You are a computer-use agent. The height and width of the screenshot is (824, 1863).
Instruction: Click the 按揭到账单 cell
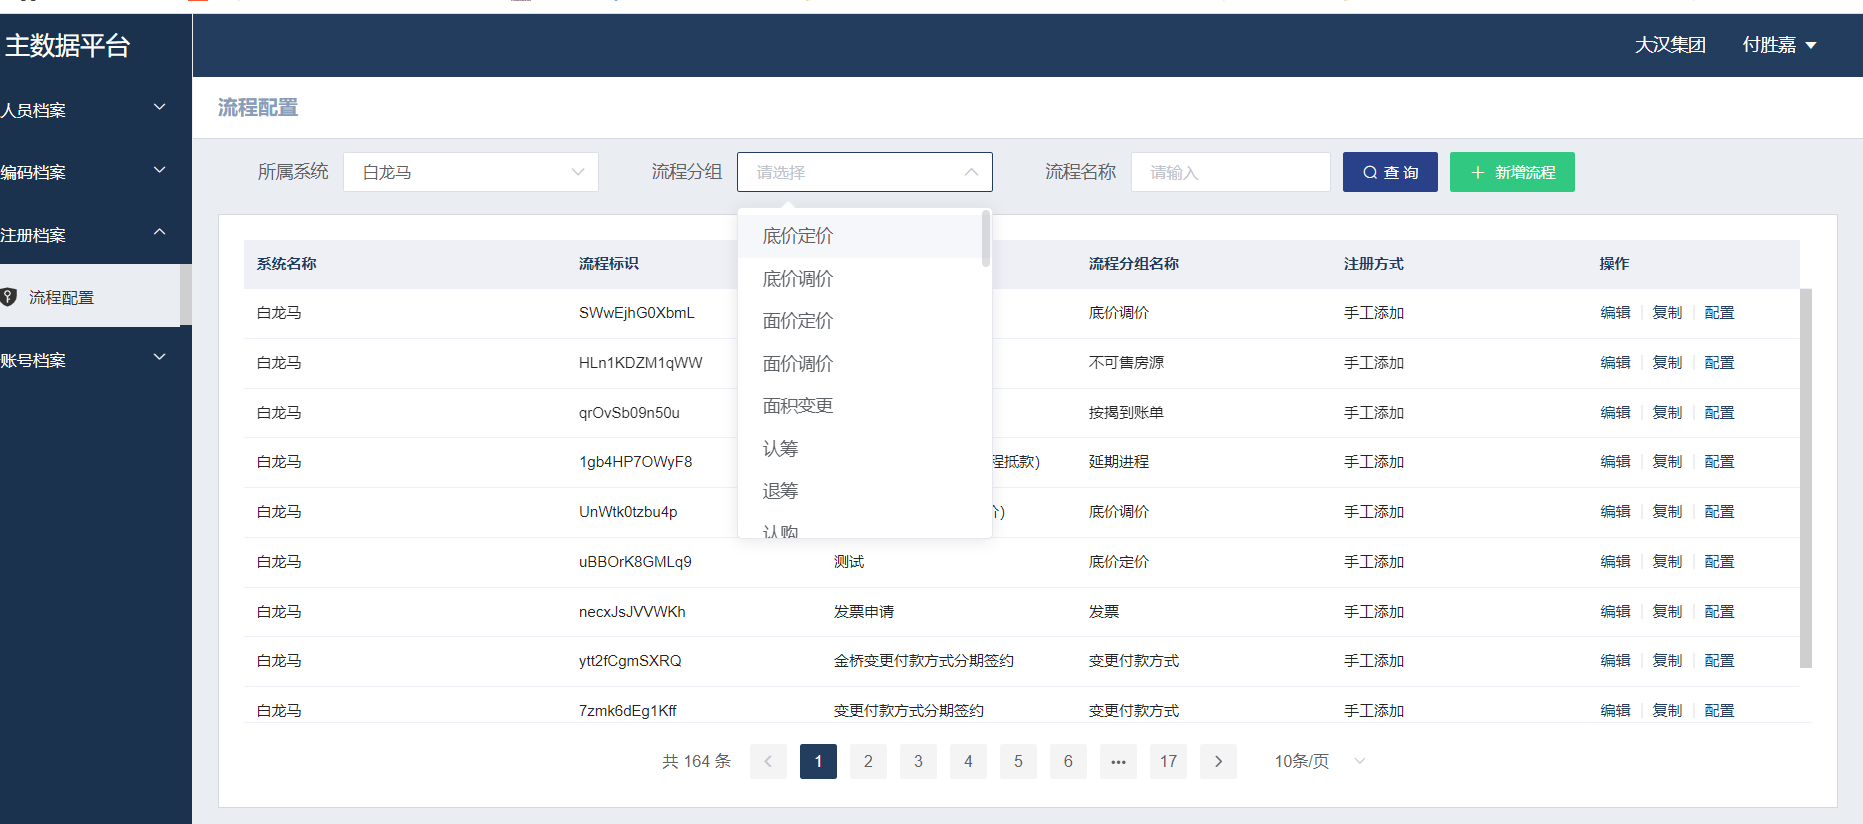click(x=1126, y=413)
